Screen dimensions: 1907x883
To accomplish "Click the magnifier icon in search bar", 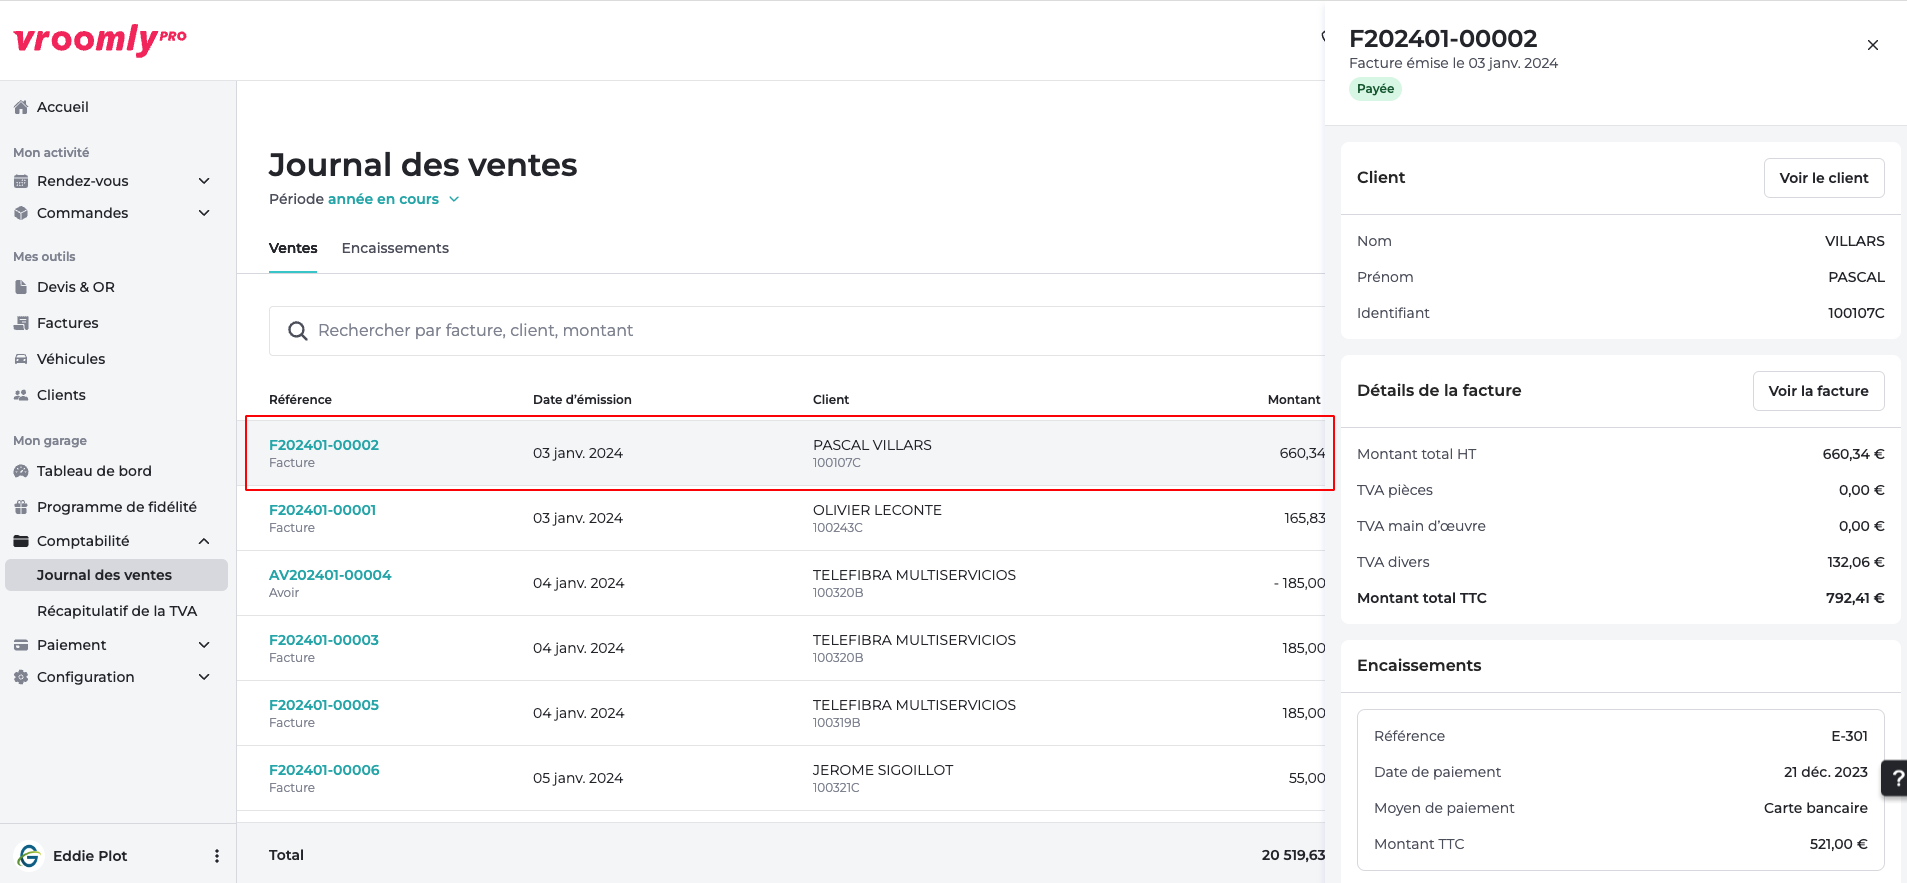I will (297, 331).
